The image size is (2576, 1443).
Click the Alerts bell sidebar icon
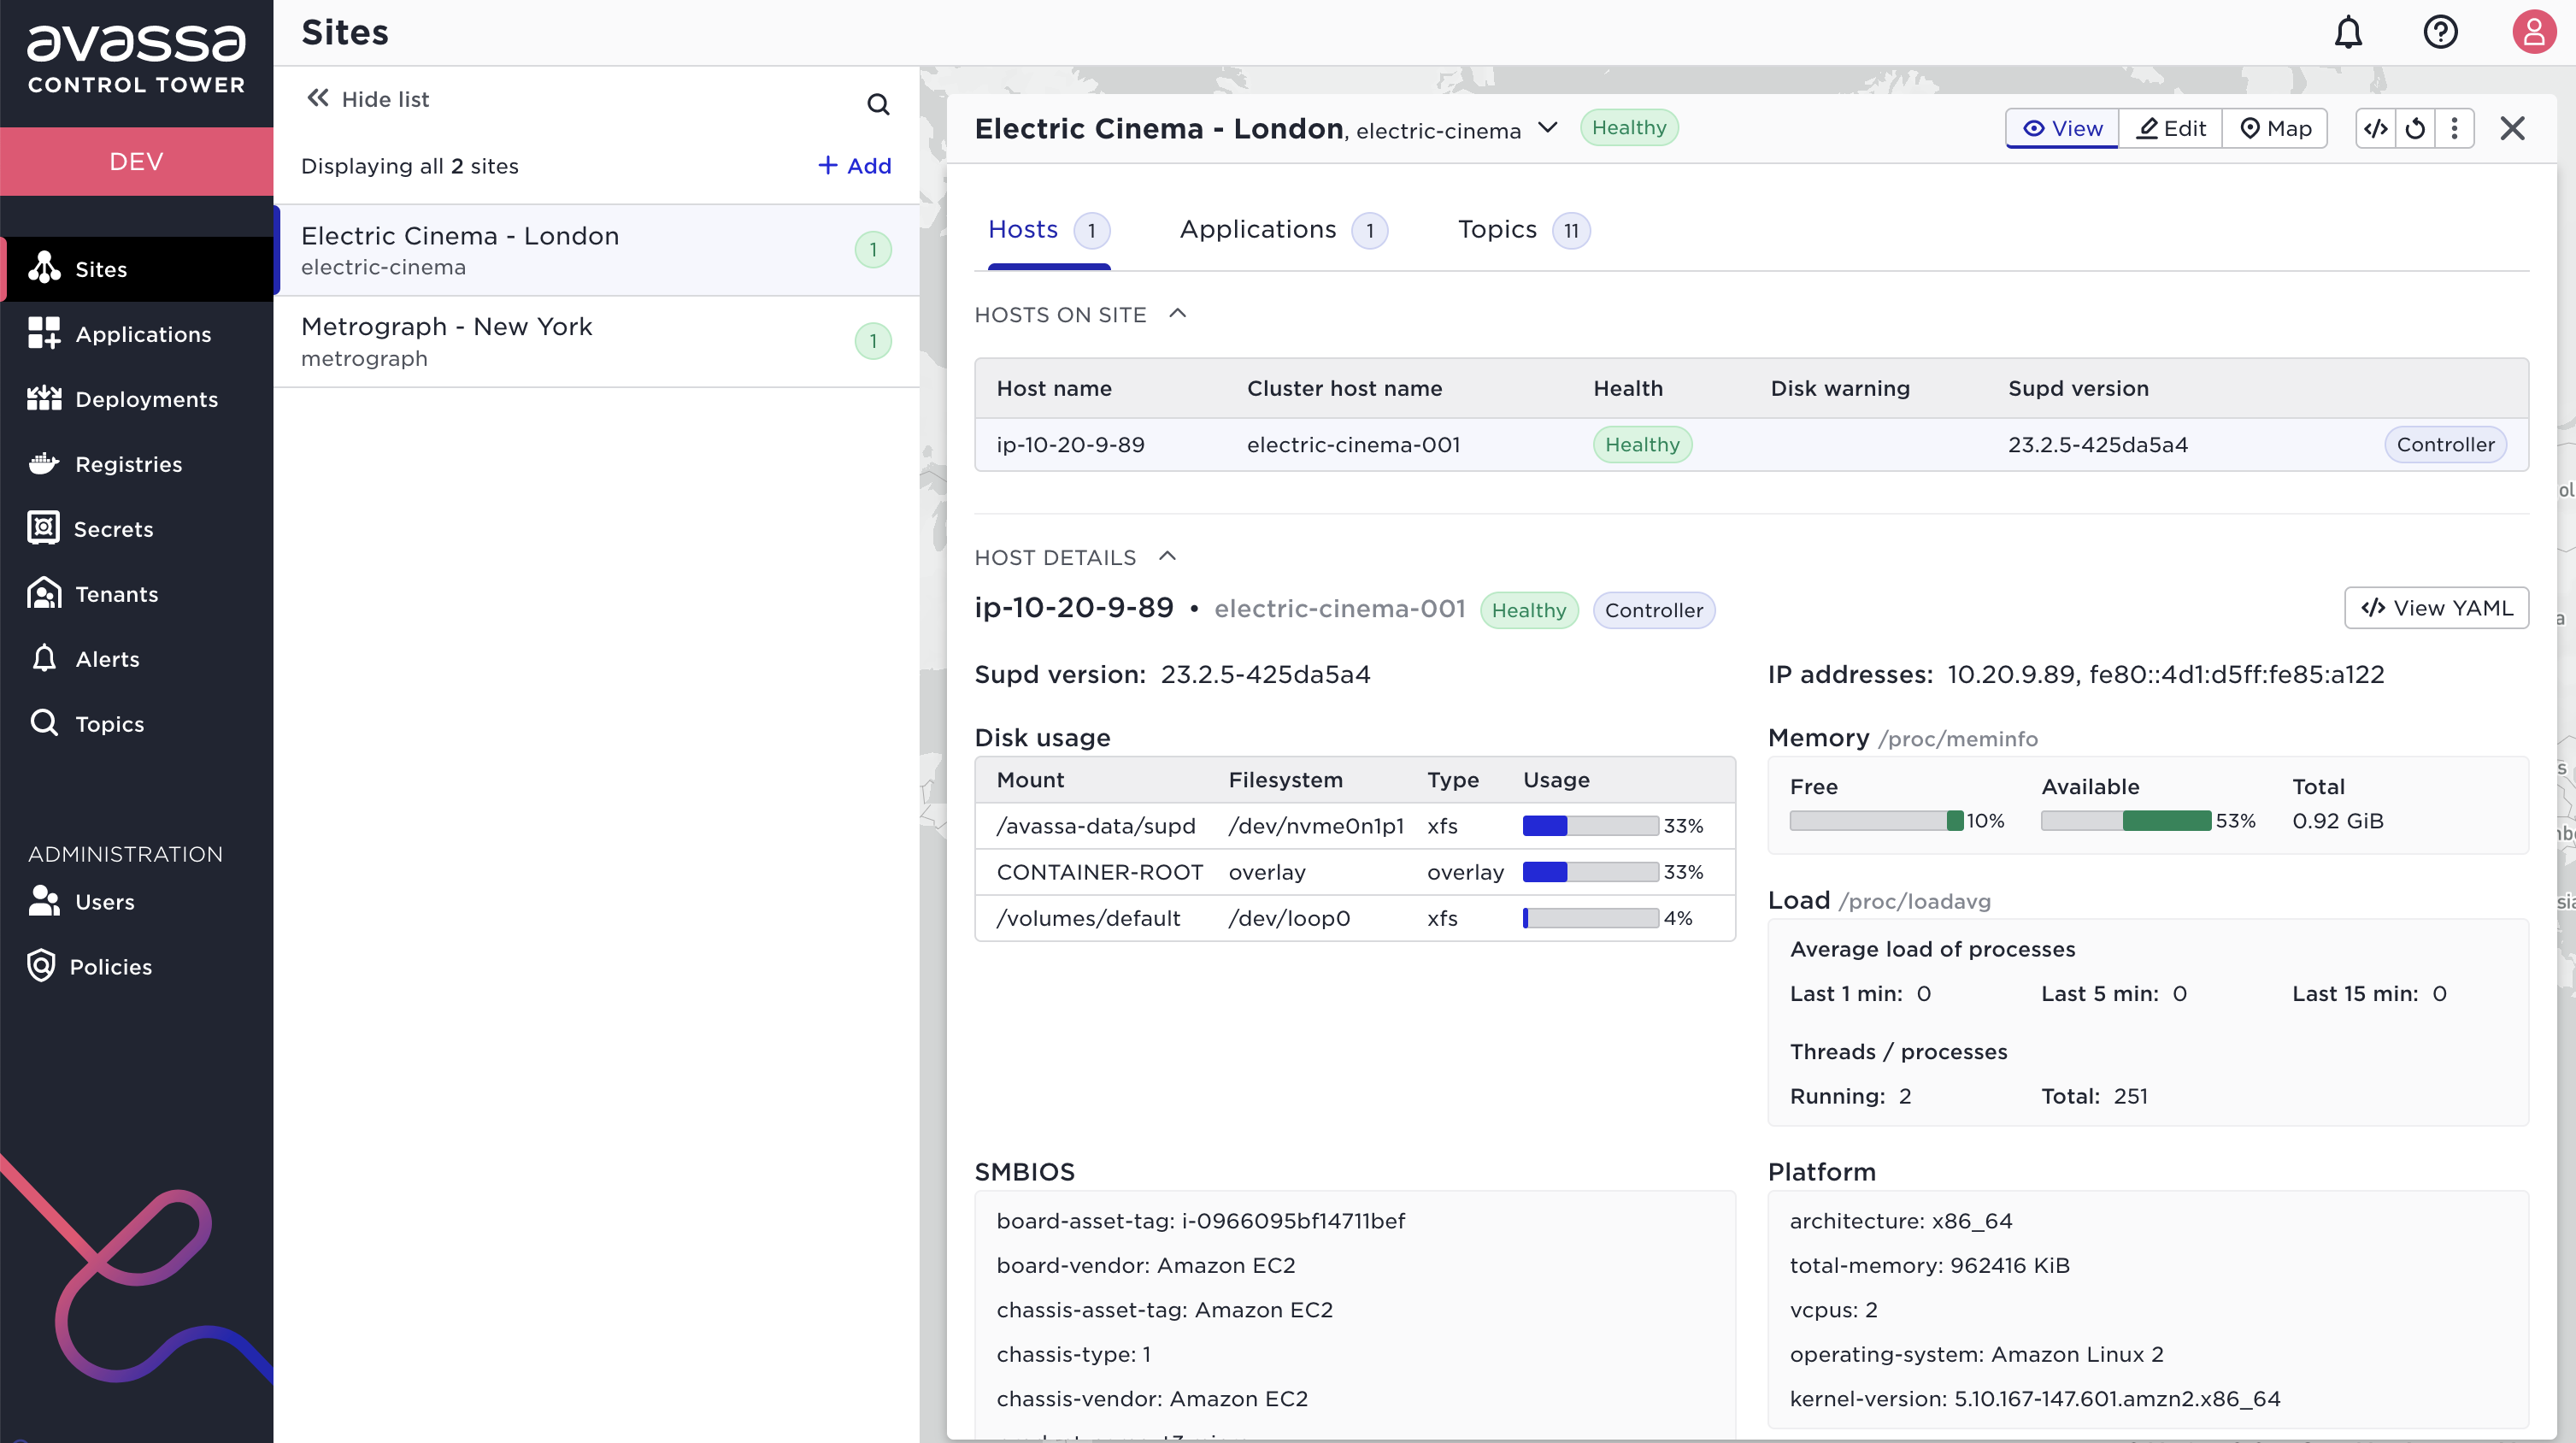pos(44,658)
